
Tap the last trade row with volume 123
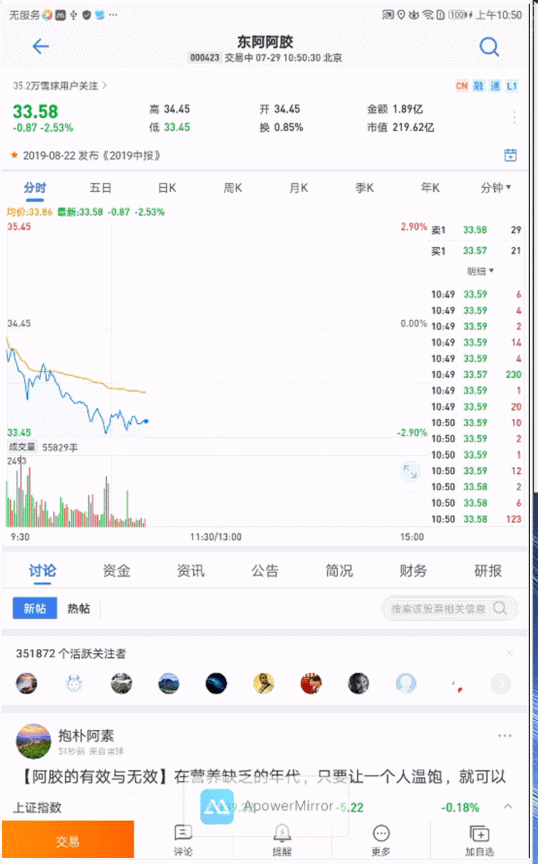476,519
